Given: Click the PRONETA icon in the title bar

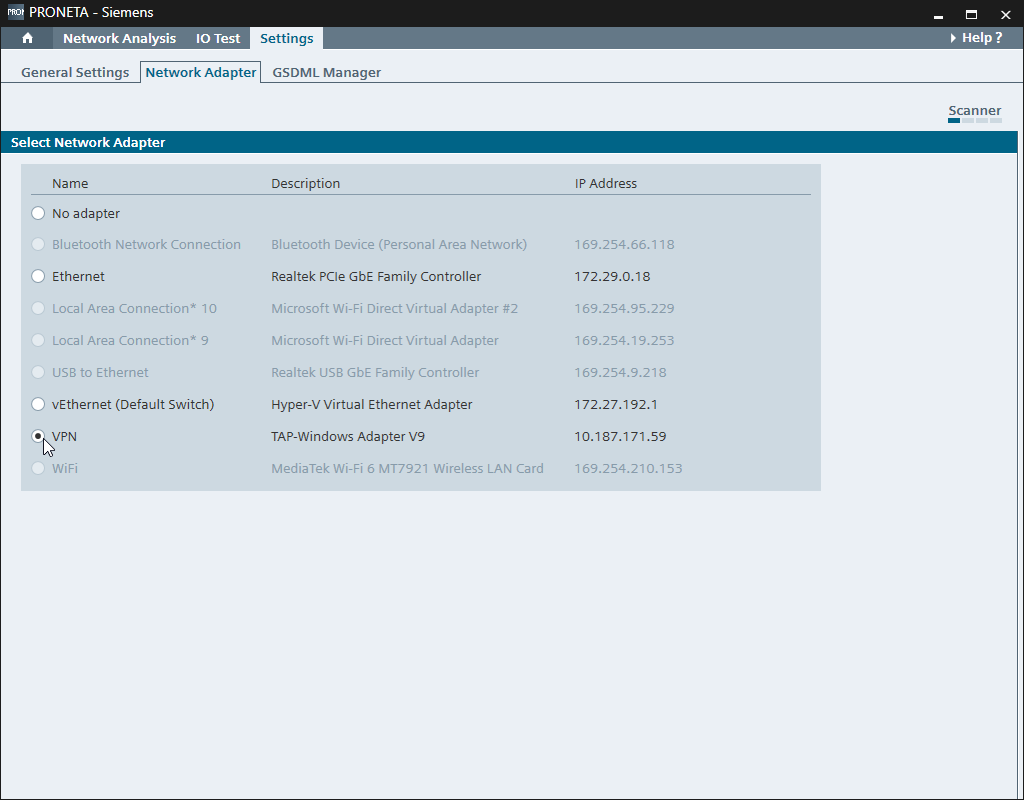Looking at the screenshot, I should point(14,13).
